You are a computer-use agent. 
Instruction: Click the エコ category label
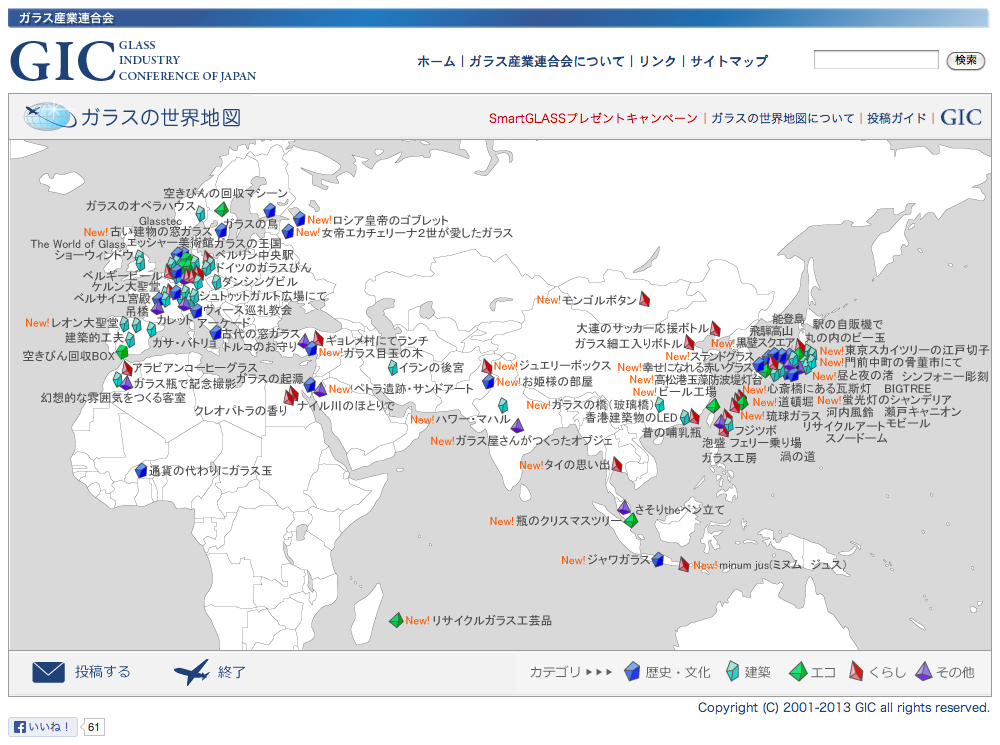pos(823,672)
